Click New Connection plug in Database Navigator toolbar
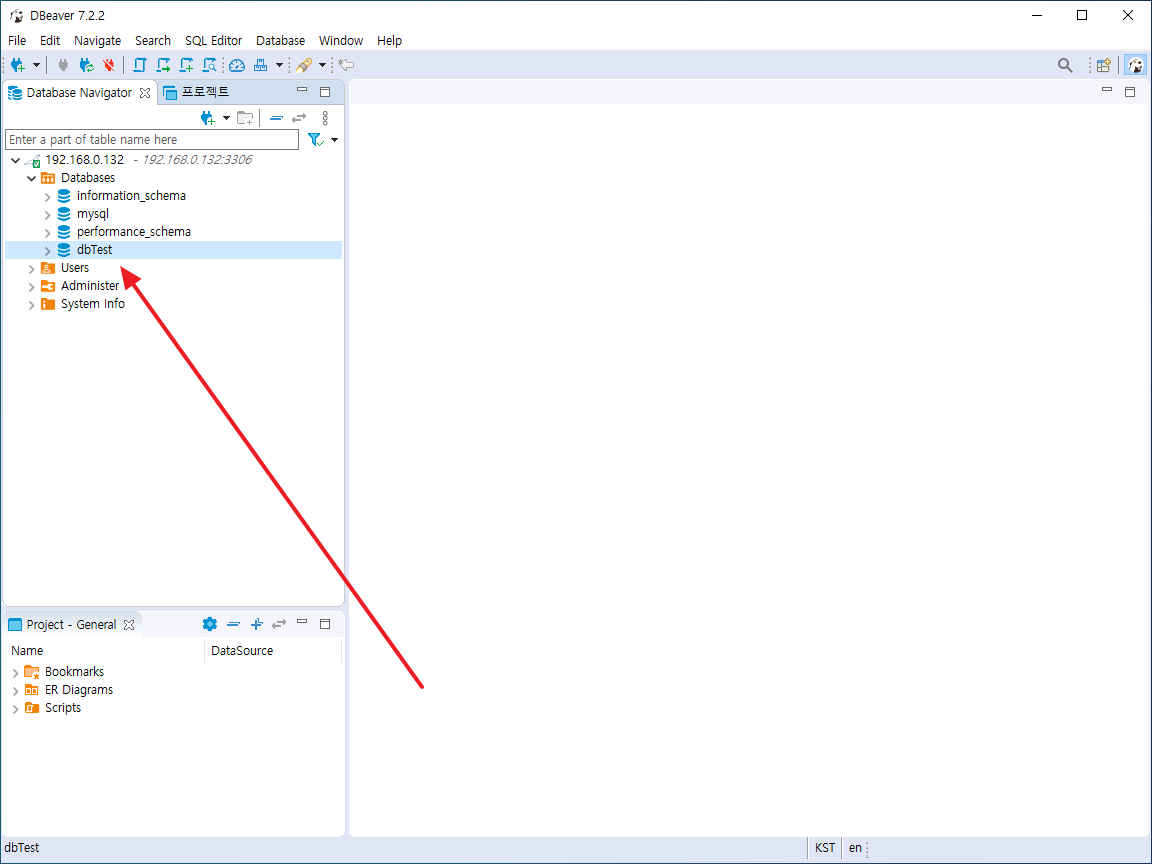Viewport: 1152px width, 864px height. (207, 118)
